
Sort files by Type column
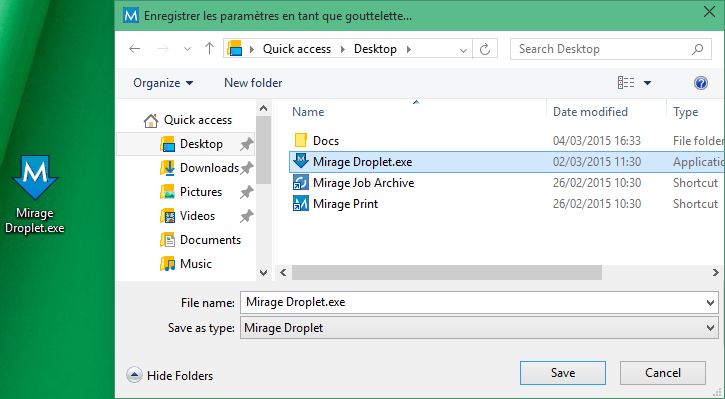pos(686,112)
